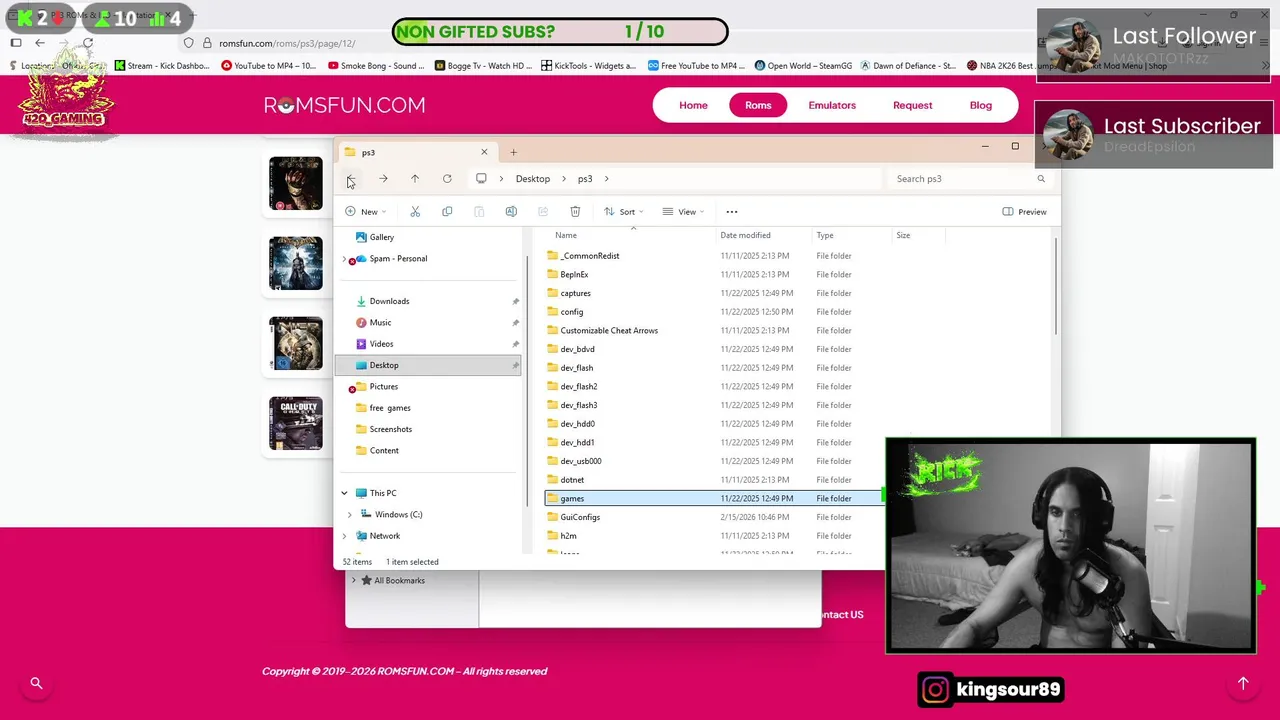Close the ps3 Explorer tab
This screenshot has height=720, width=1280.
[484, 152]
